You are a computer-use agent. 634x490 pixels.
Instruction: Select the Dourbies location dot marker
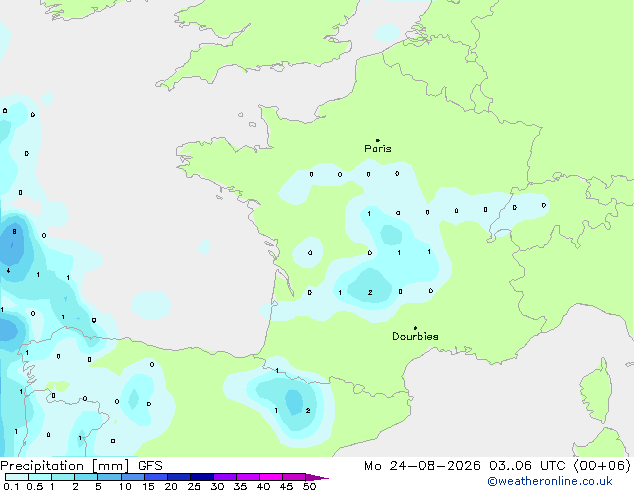click(415, 328)
